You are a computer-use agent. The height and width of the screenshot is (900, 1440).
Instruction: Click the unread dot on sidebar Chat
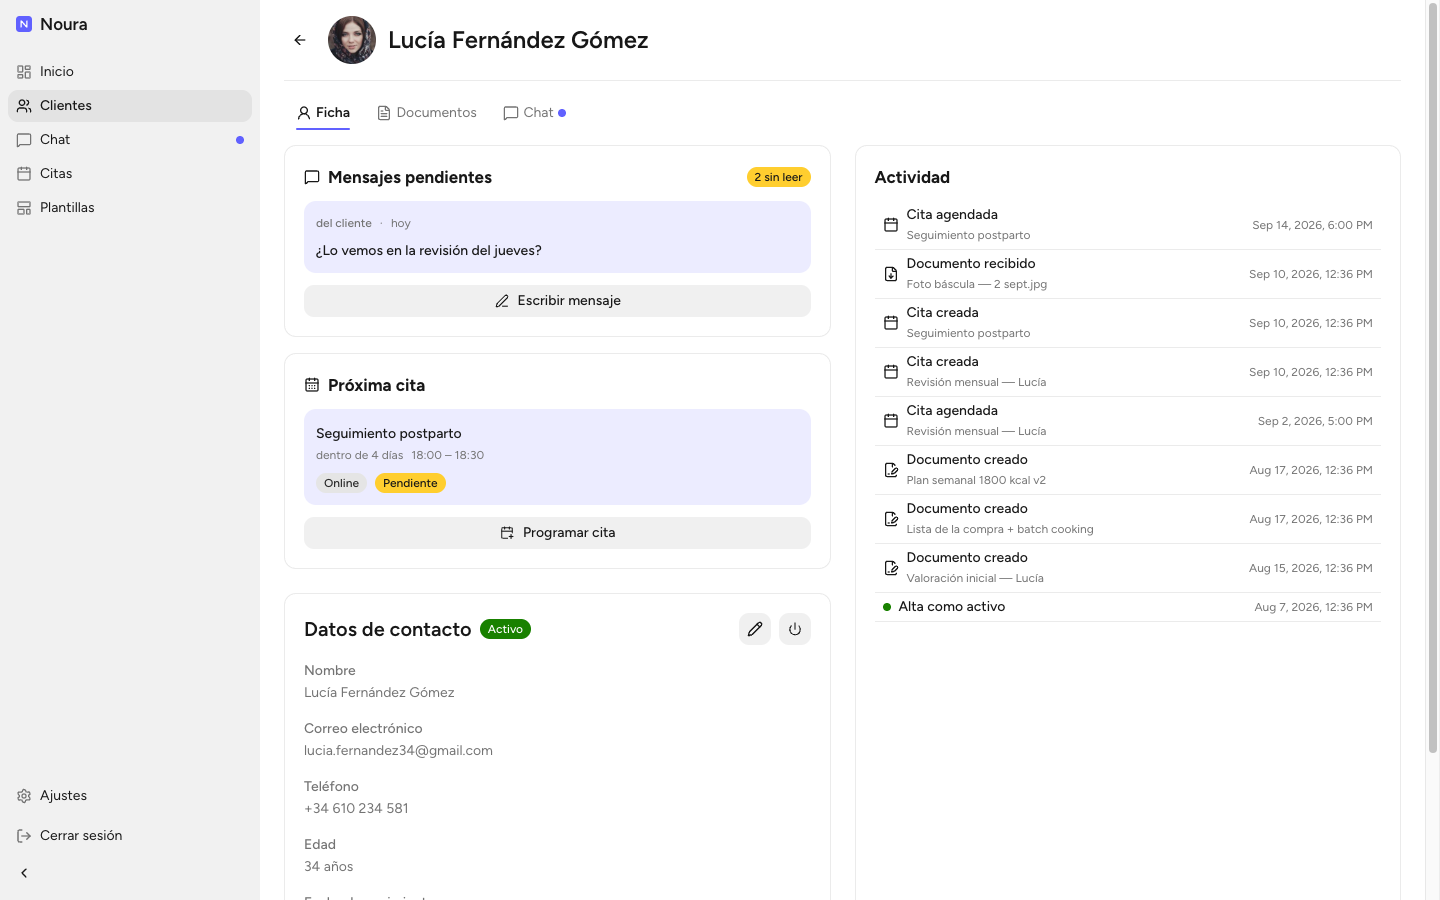pyautogui.click(x=240, y=140)
